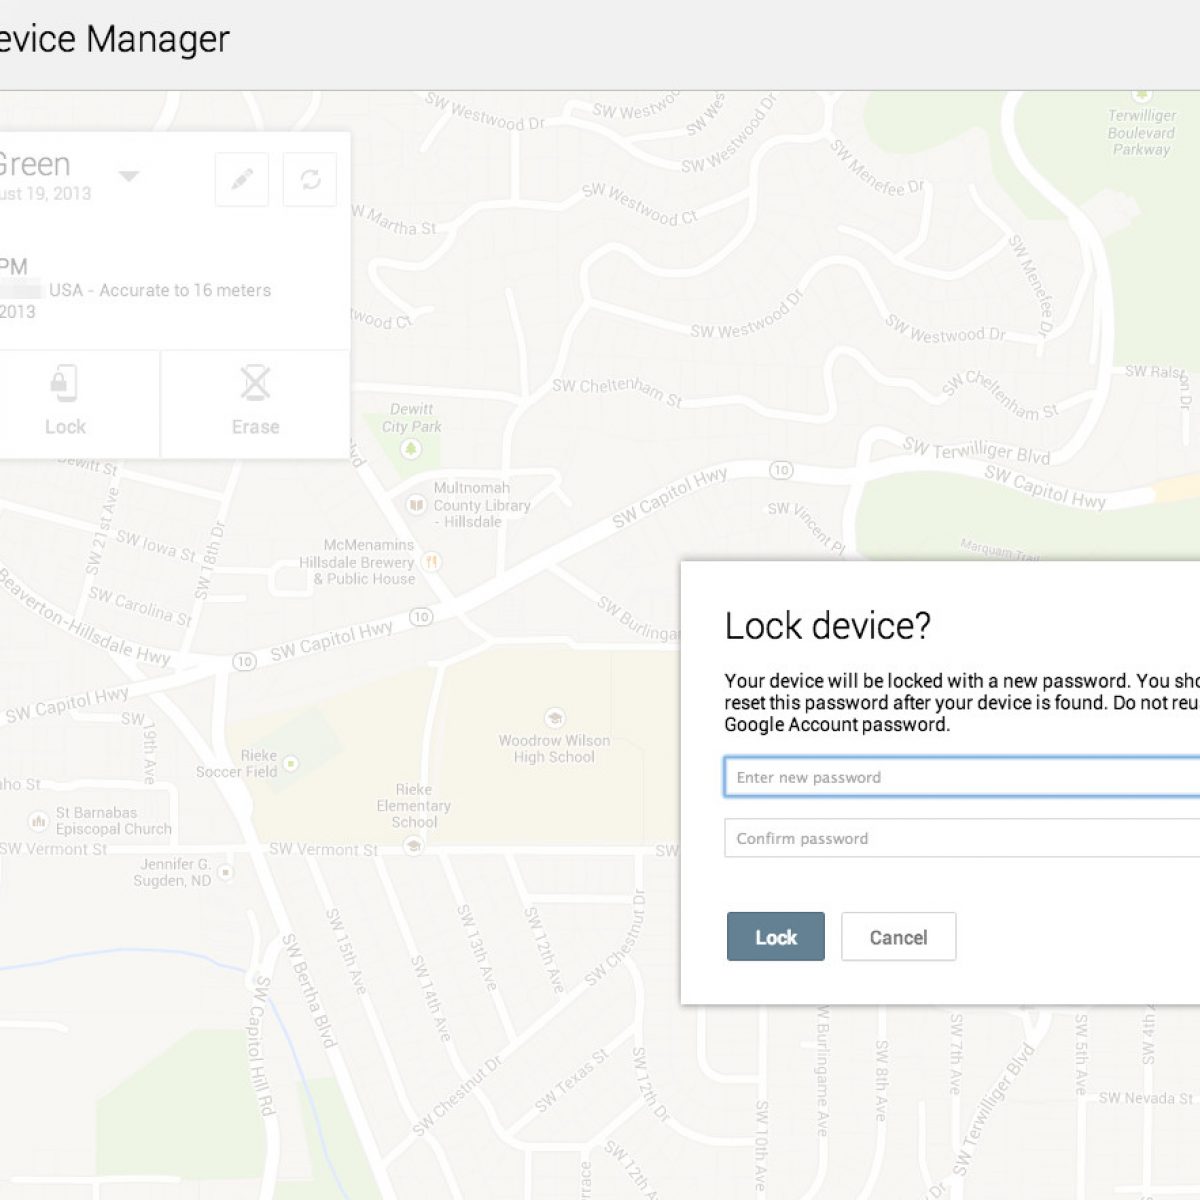The image size is (1200, 1200).
Task: Select the Lock phone icon in device card
Action: pos(64,384)
